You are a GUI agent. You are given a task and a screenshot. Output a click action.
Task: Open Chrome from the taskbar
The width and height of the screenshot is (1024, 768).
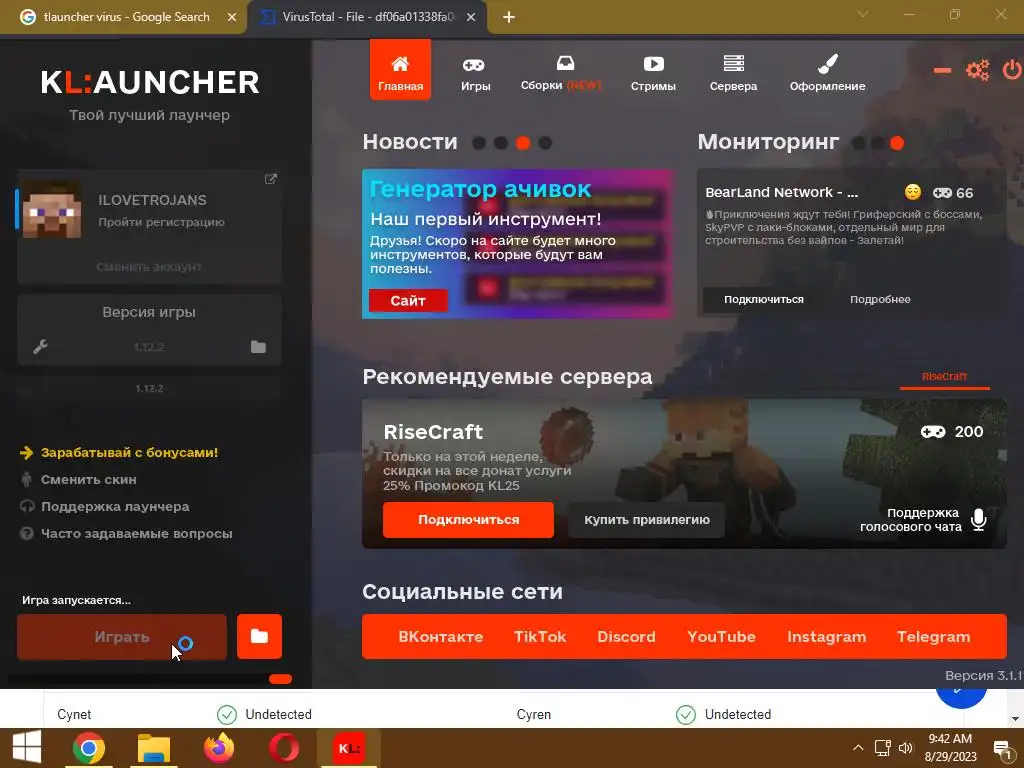coord(89,748)
